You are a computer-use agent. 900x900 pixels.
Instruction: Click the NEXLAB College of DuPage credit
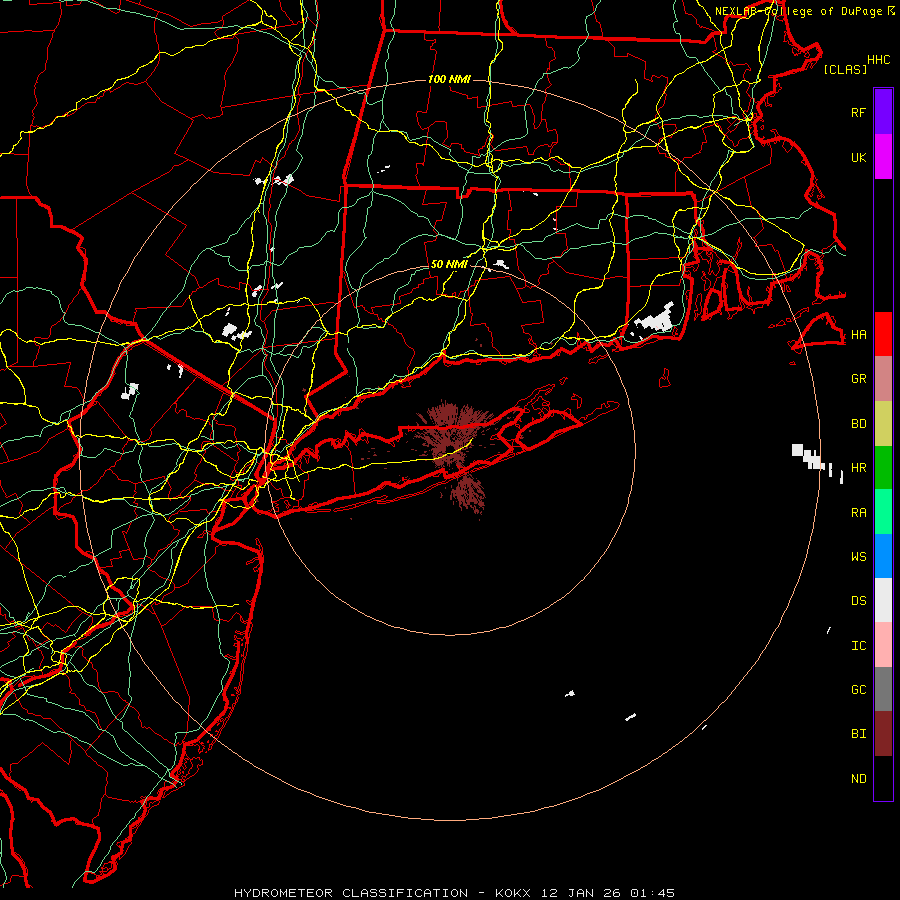tap(804, 11)
